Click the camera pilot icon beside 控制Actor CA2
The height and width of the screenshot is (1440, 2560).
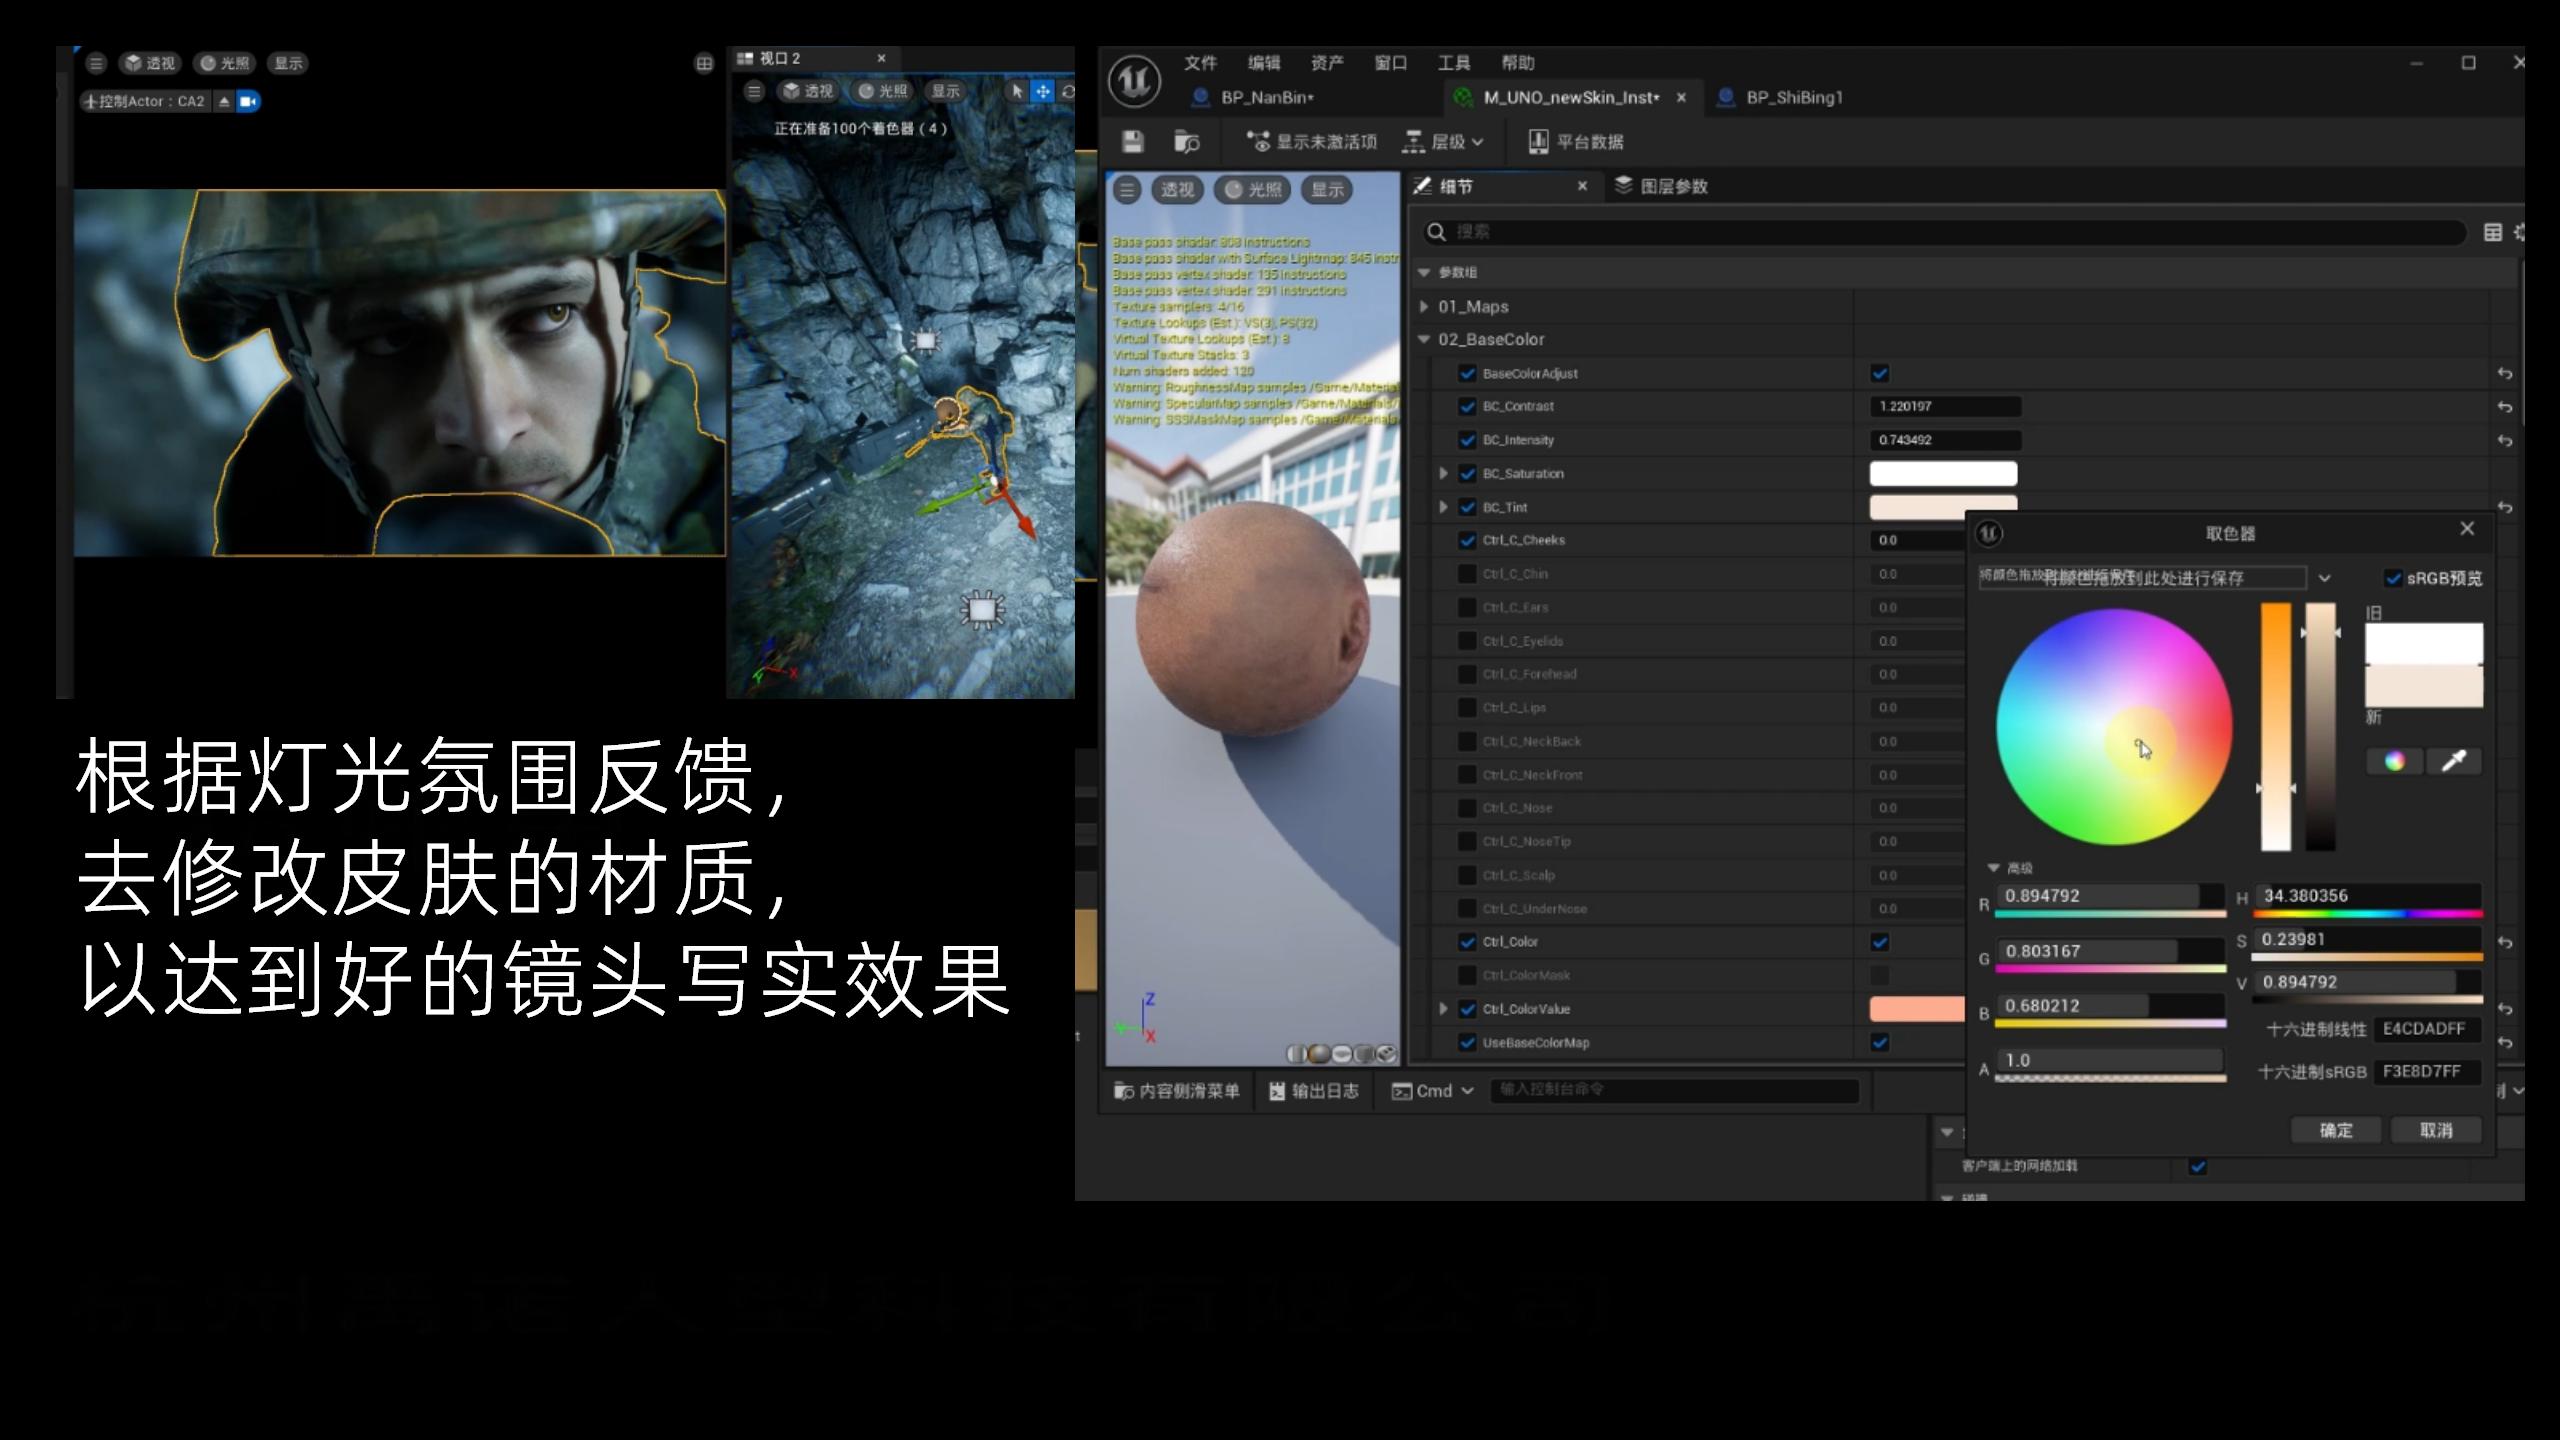click(x=248, y=101)
